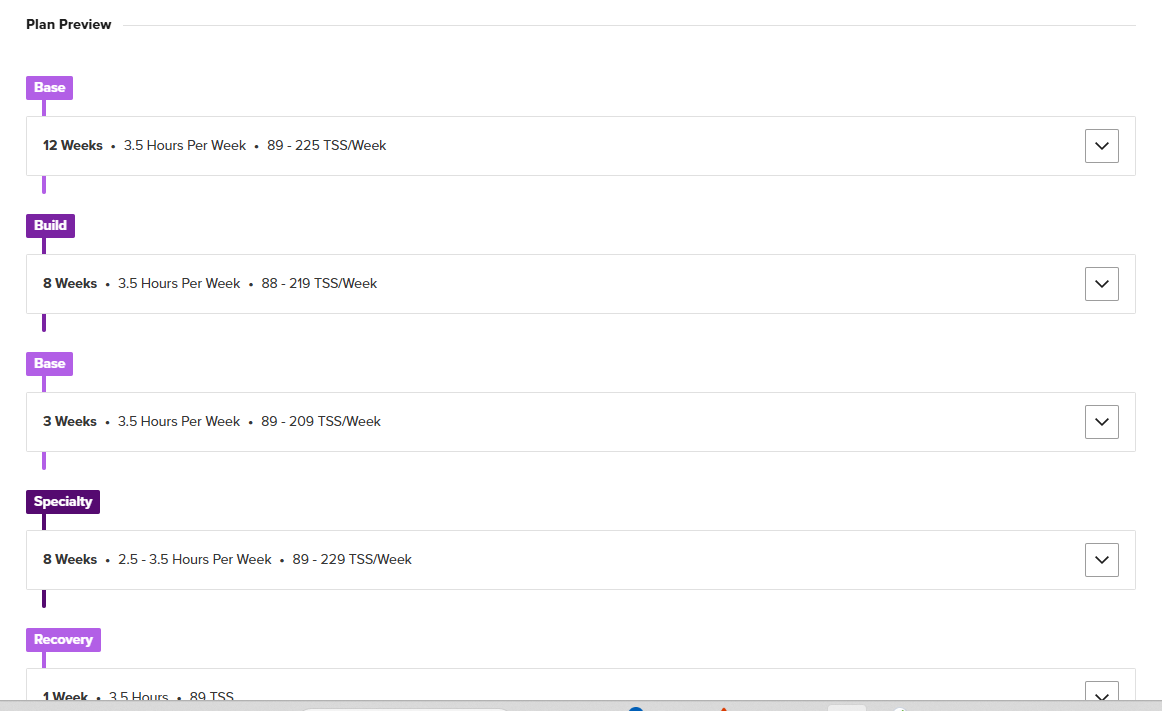Expand the Recovery 1 Week row chevron
Screen dimensions: 1162x711
[x=1101, y=693]
